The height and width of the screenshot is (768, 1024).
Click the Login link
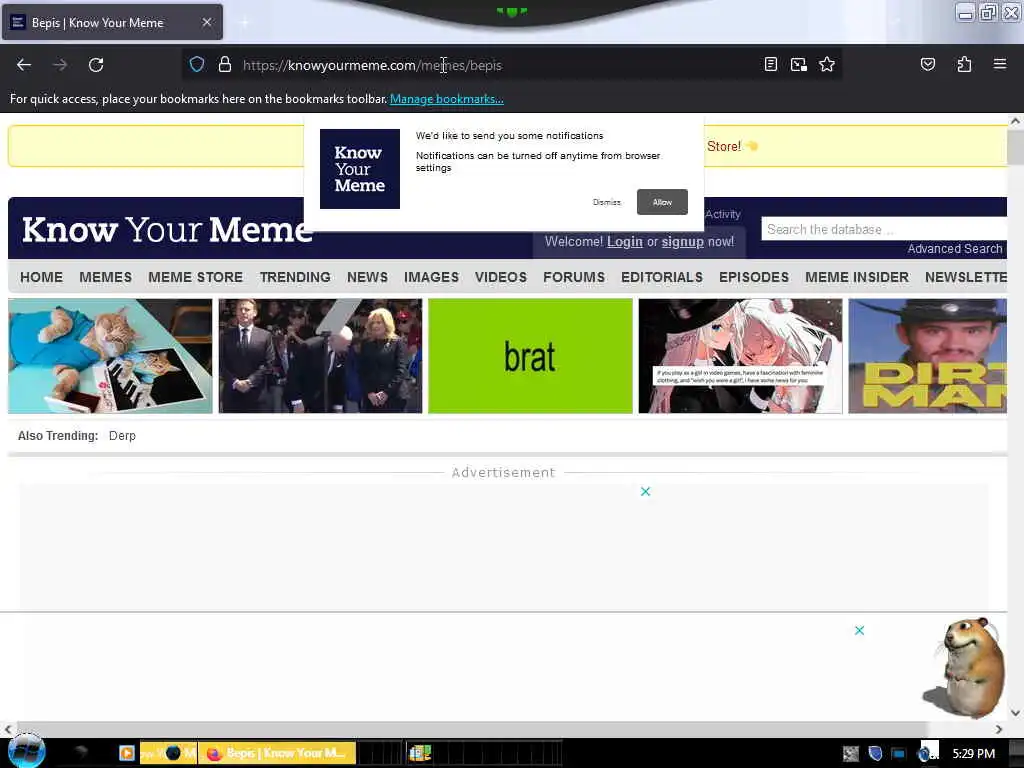[625, 242]
